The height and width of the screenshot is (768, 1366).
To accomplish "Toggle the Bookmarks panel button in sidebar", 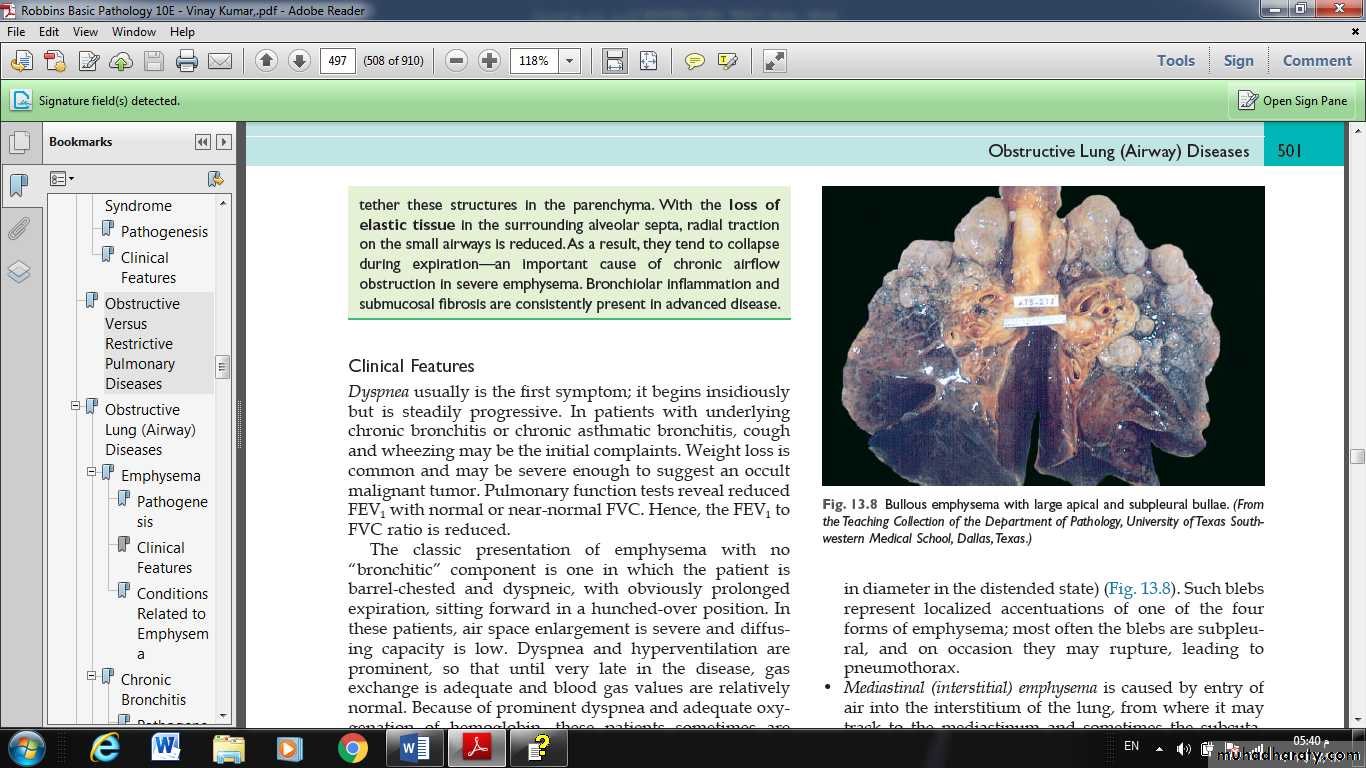I will (x=19, y=185).
